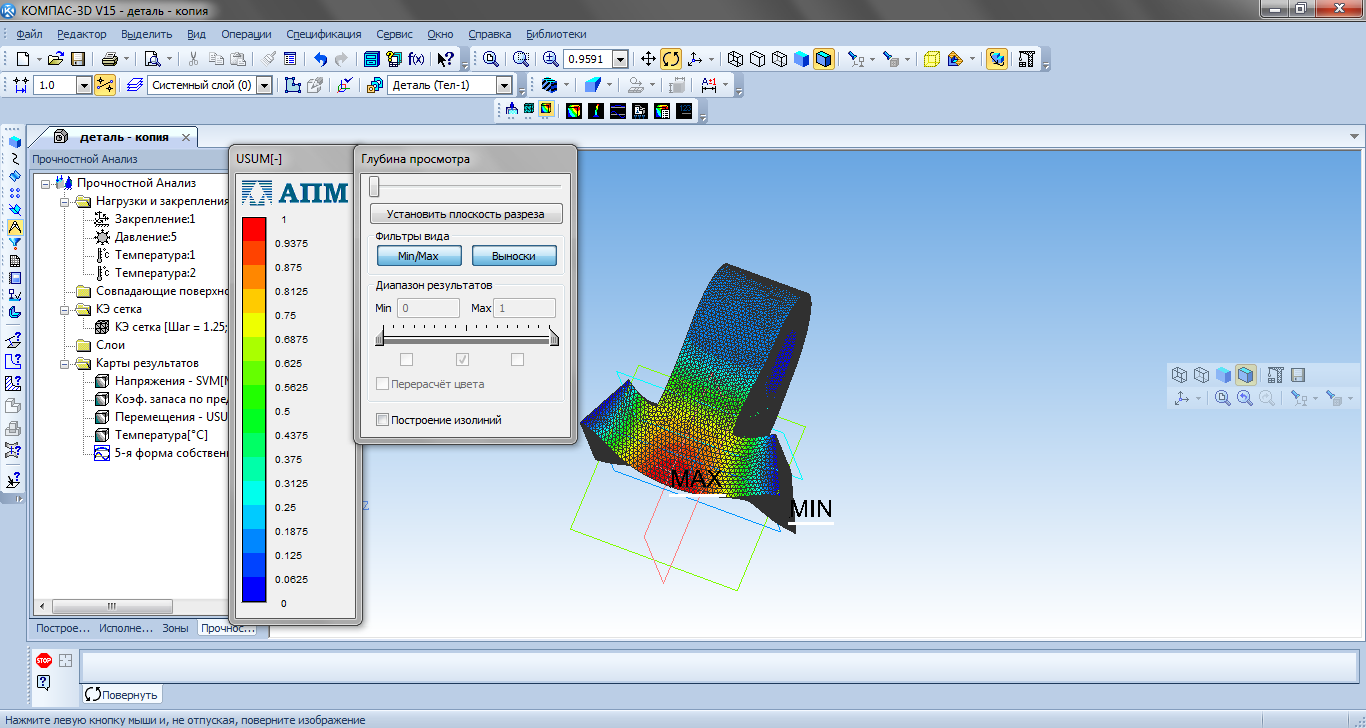Viewport: 1366px width, 728px height.
Task: Open the Системный слой (0) dropdown
Action: pyautogui.click(x=264, y=85)
